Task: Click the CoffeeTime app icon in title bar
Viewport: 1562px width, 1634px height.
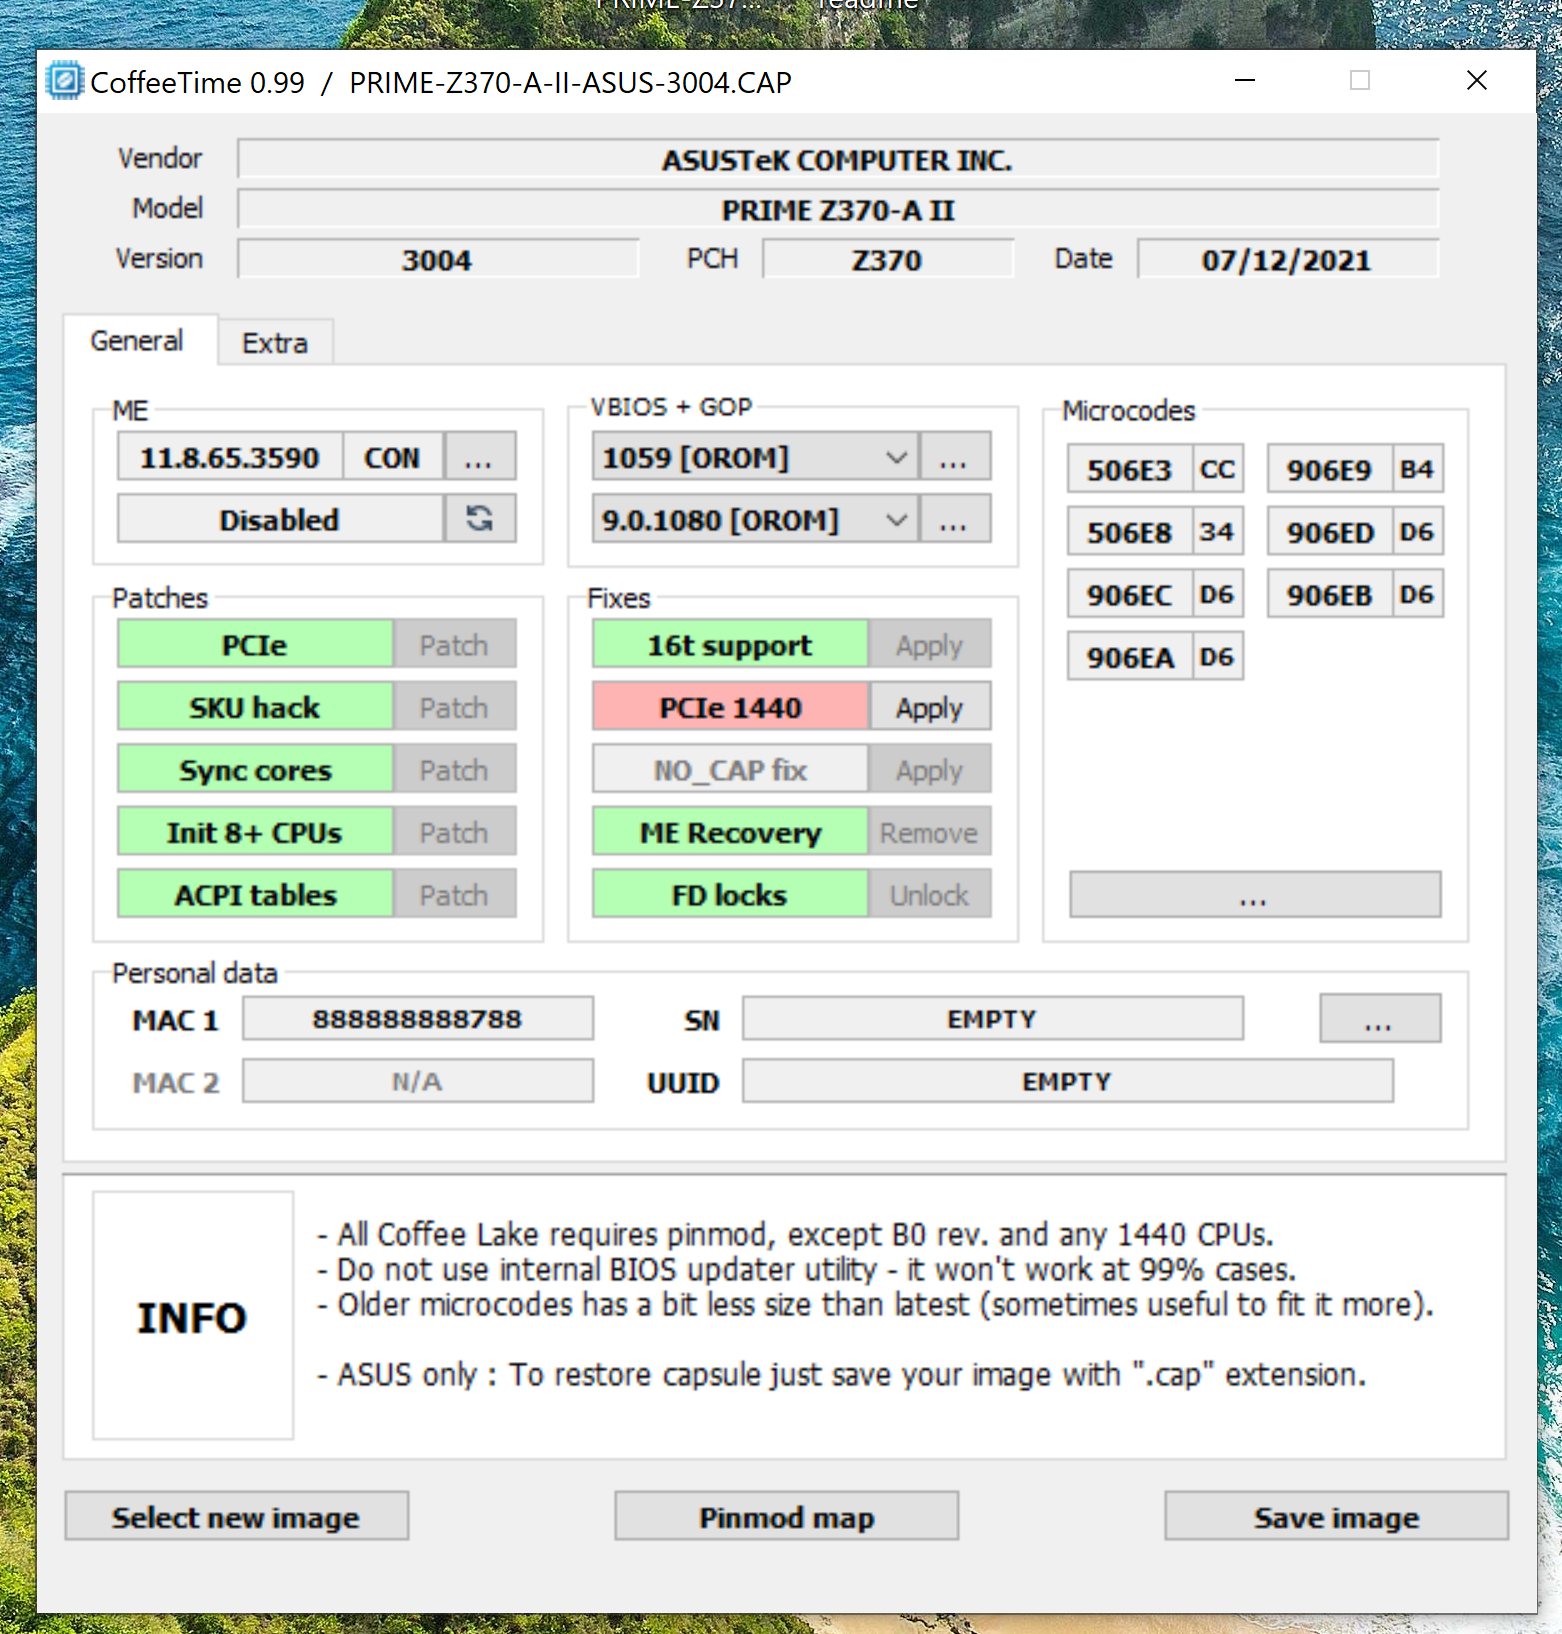Action: 65,81
